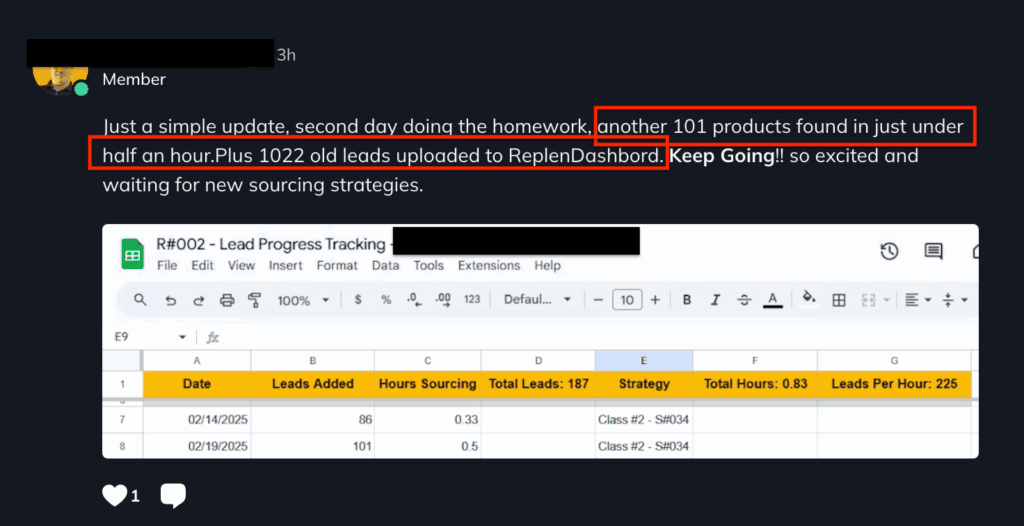Click the reply comment bubble button
Image resolution: width=1024 pixels, height=526 pixels.
tap(173, 495)
